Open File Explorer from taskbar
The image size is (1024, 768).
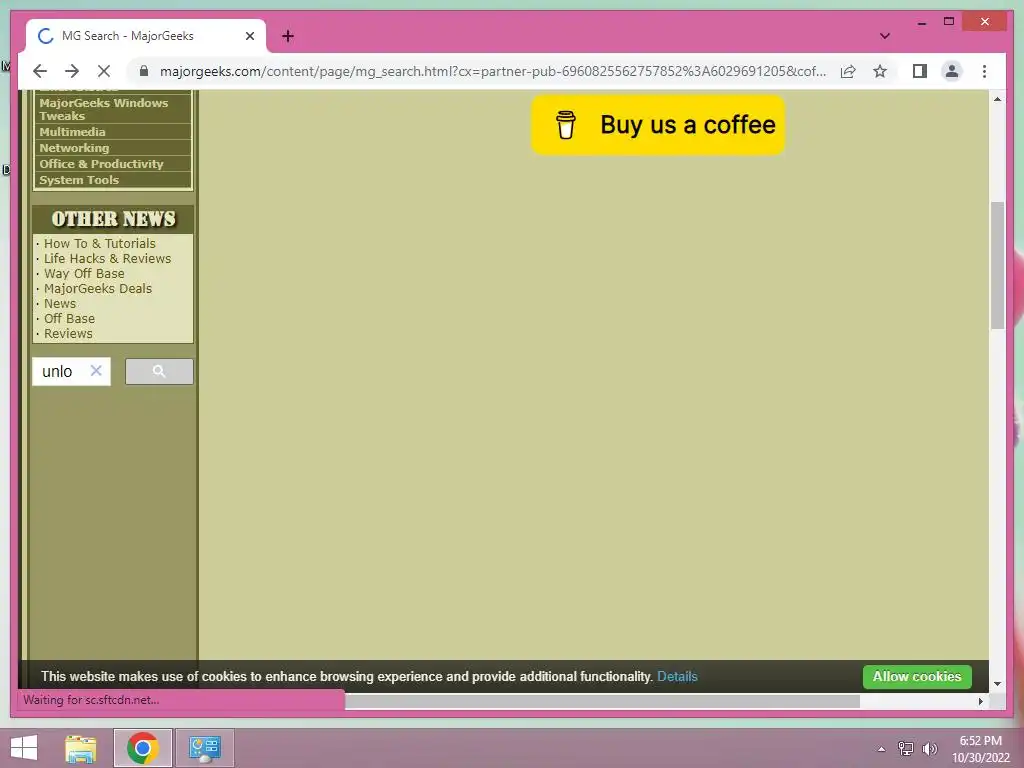80,748
